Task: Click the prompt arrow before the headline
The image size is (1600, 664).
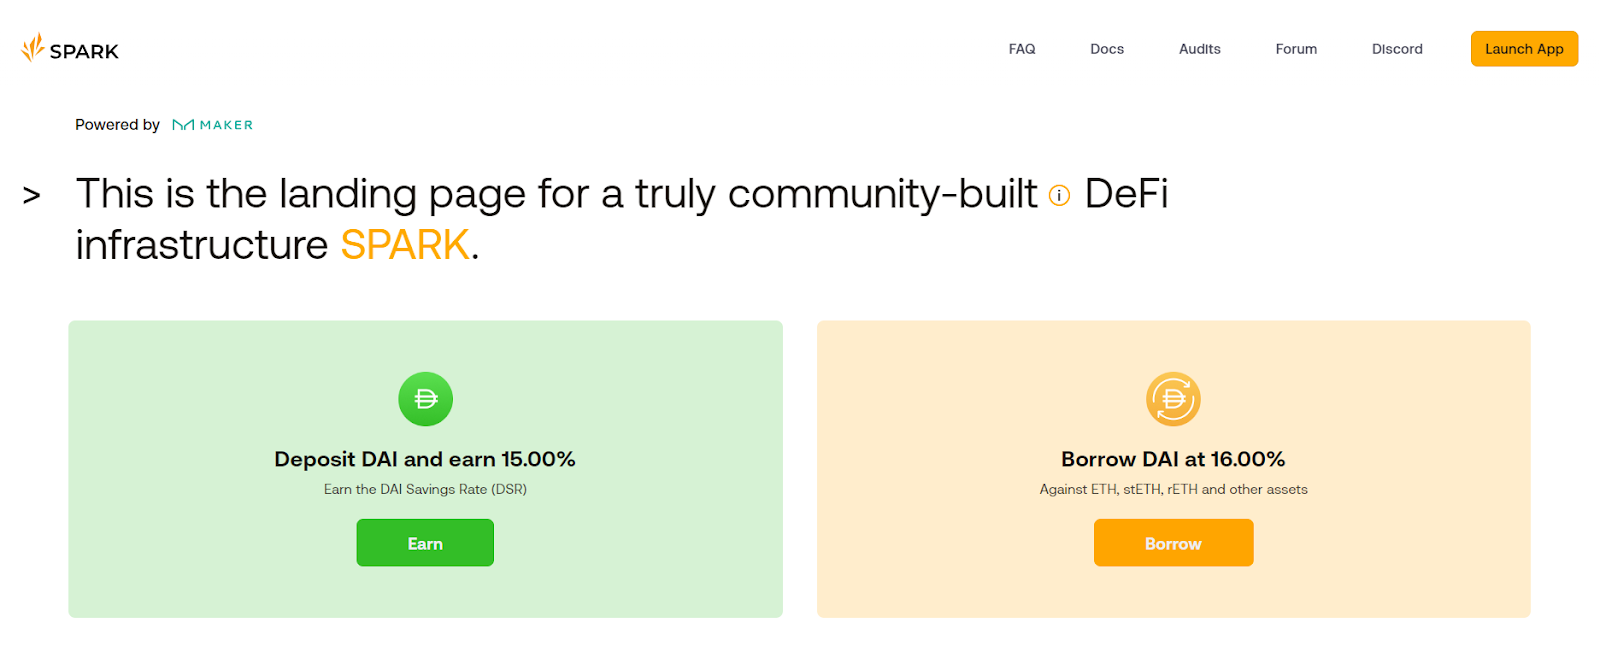Action: (x=32, y=196)
